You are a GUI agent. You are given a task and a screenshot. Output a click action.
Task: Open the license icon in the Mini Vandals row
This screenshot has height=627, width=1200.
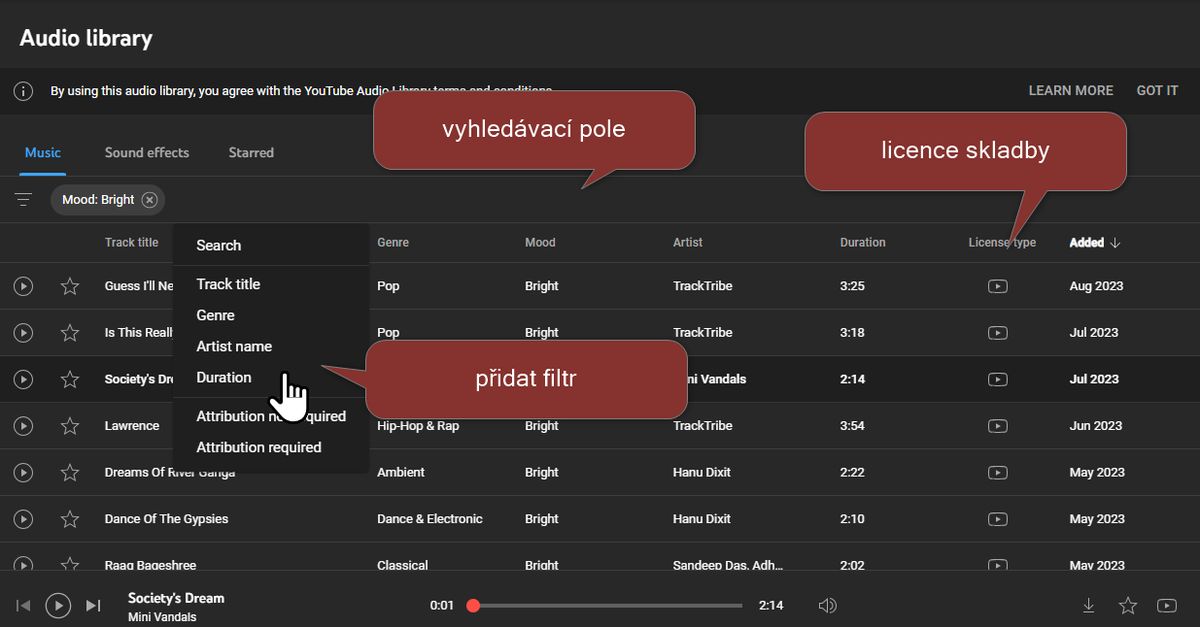pos(997,379)
